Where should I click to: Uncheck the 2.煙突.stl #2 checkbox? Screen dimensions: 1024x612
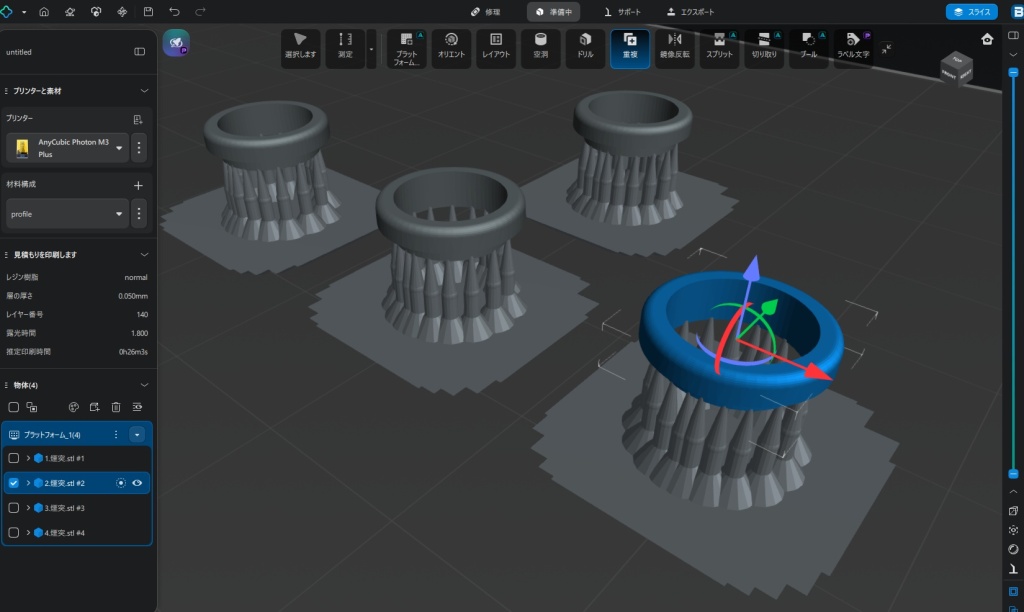pos(14,483)
